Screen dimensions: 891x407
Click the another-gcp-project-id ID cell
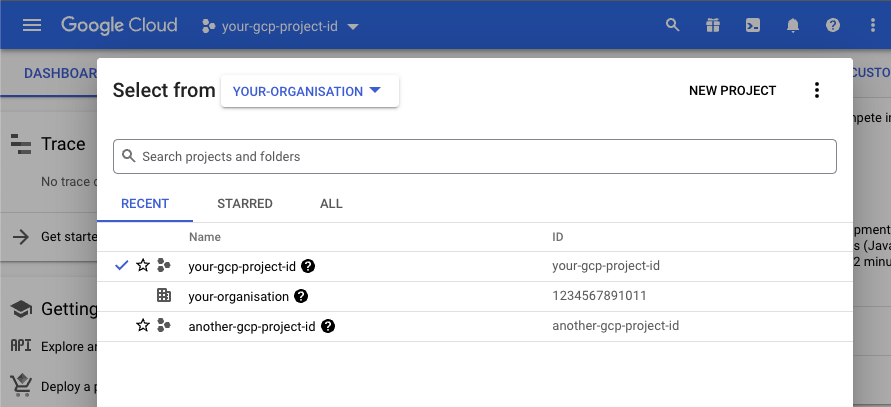click(615, 326)
